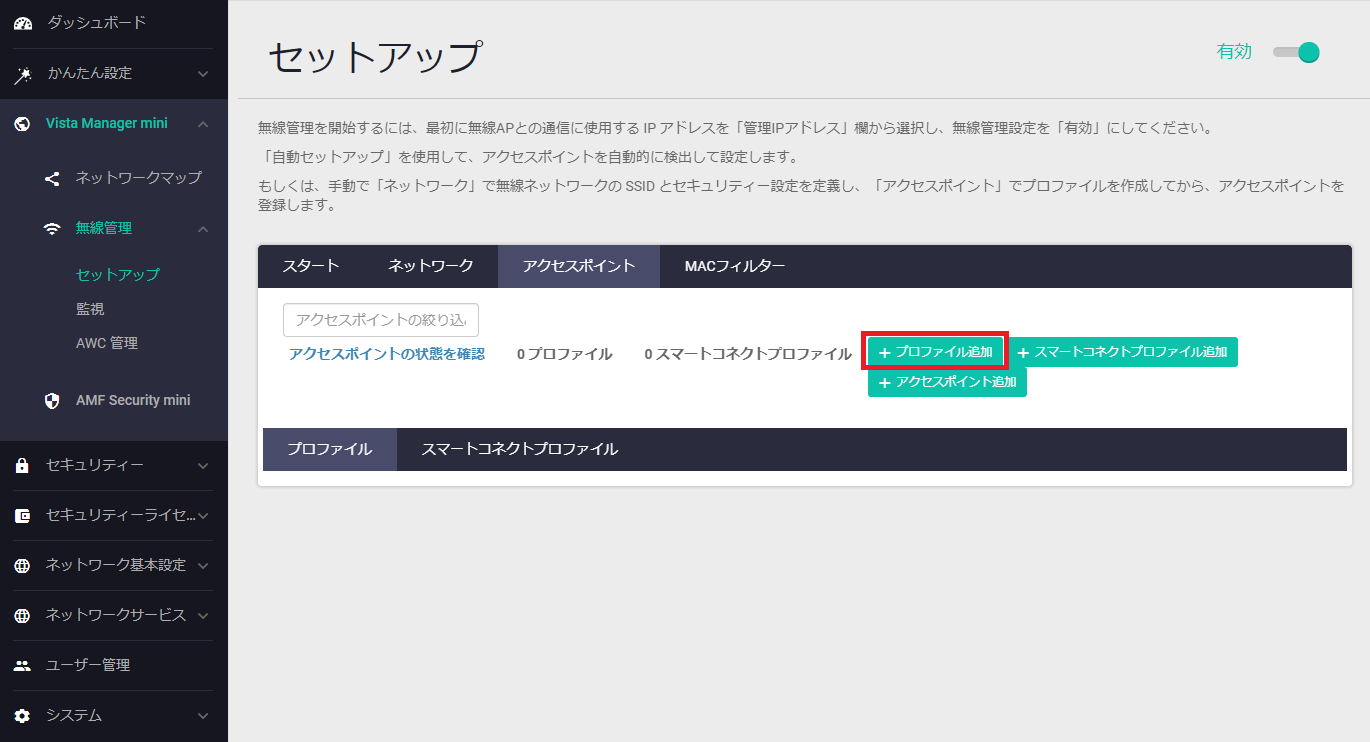Click the security padlock icon
1370x742 pixels.
click(23, 466)
